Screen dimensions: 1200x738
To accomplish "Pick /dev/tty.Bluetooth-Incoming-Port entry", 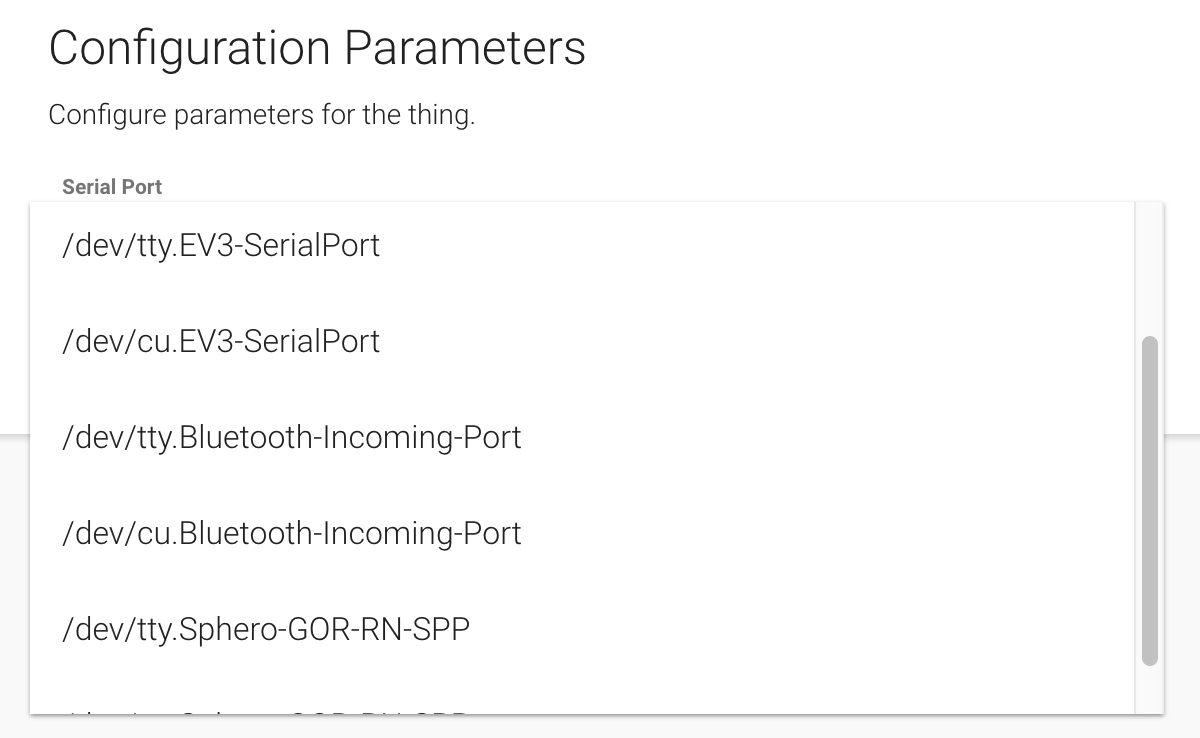I will click(291, 438).
